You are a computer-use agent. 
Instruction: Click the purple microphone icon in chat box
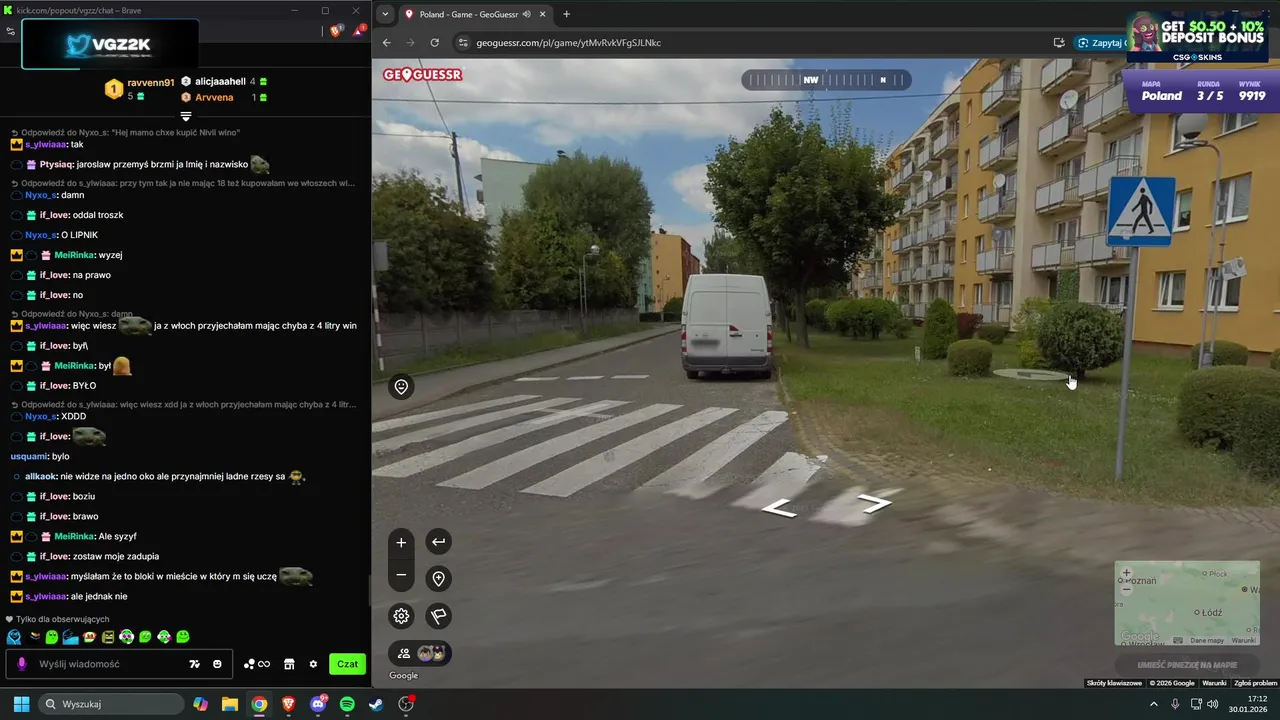22,664
